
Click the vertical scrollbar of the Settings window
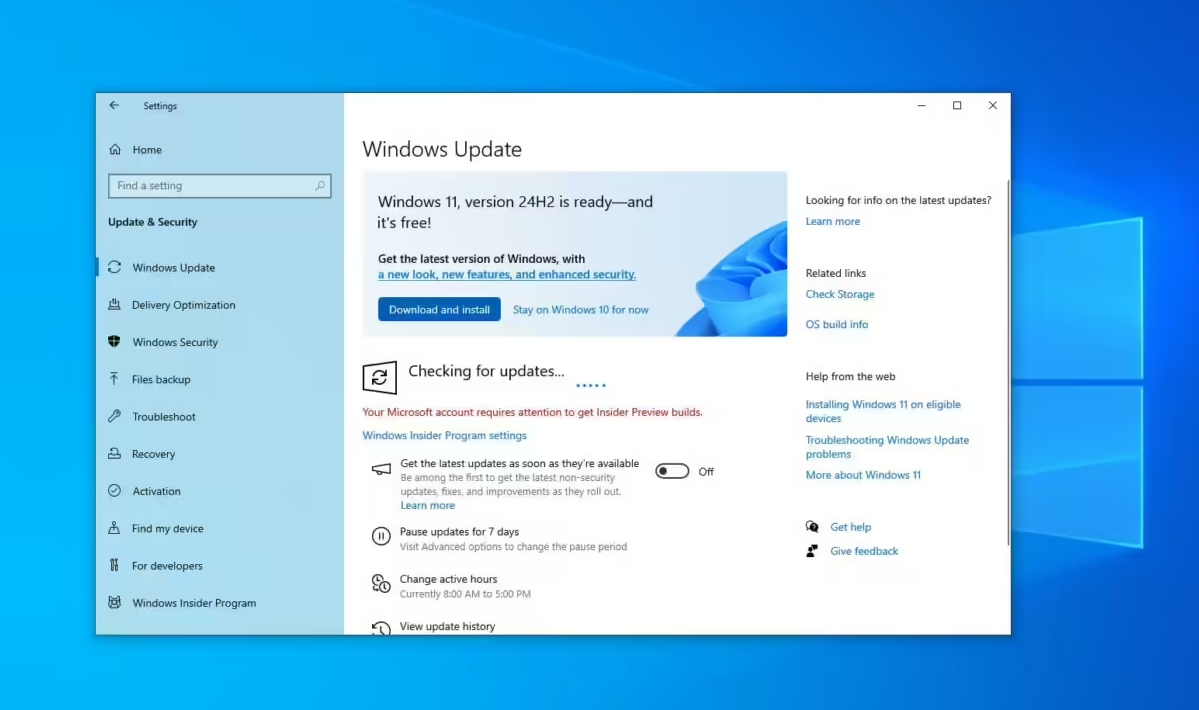[1008, 363]
